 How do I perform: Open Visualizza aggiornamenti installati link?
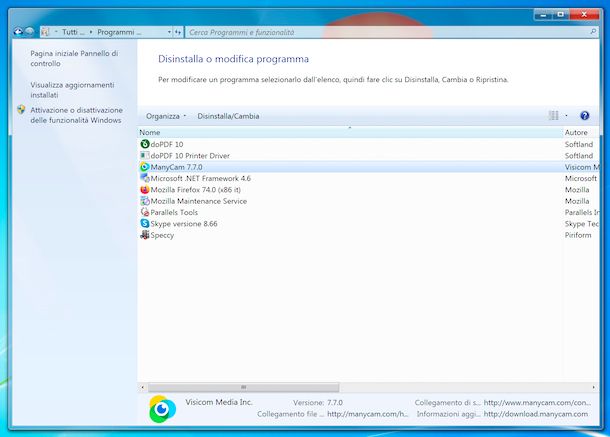[x=72, y=90]
